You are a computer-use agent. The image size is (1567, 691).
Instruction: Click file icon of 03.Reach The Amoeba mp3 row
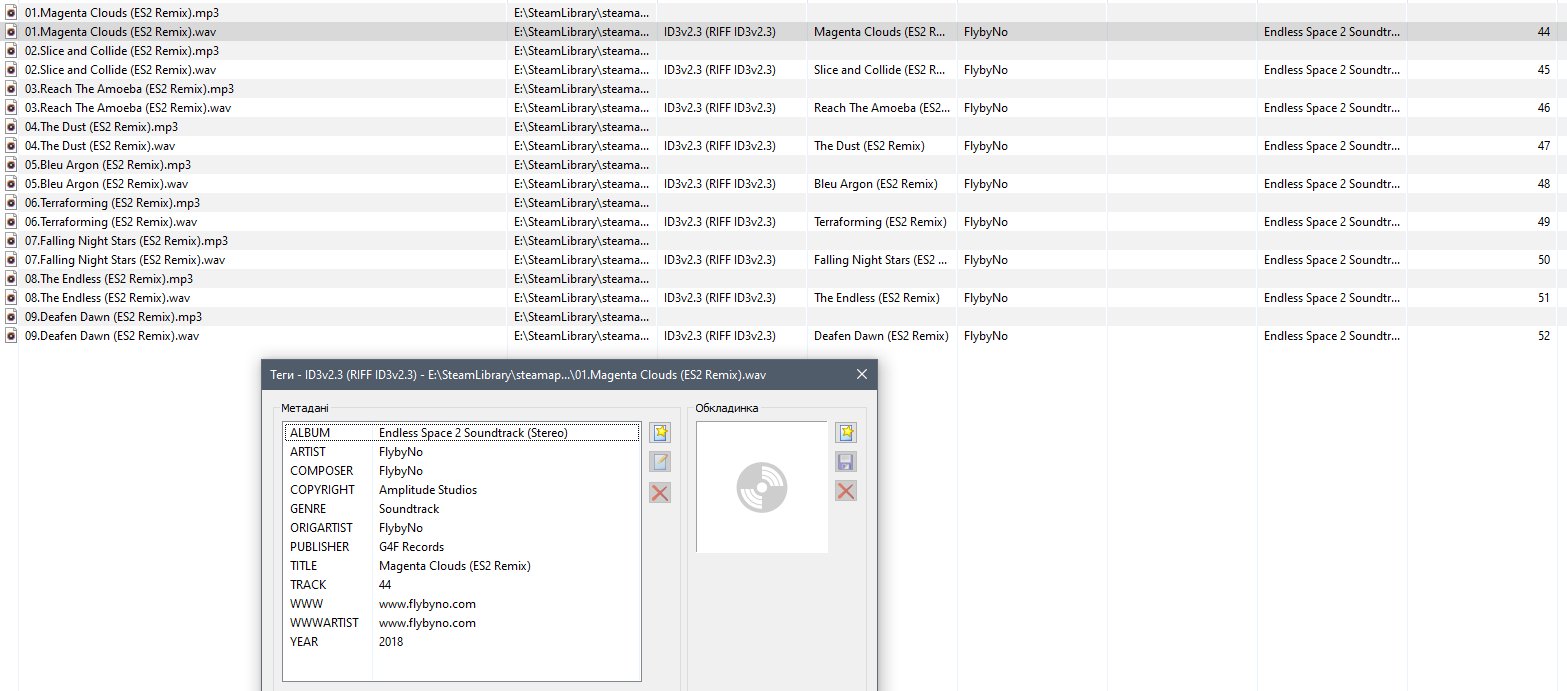pyautogui.click(x=12, y=89)
